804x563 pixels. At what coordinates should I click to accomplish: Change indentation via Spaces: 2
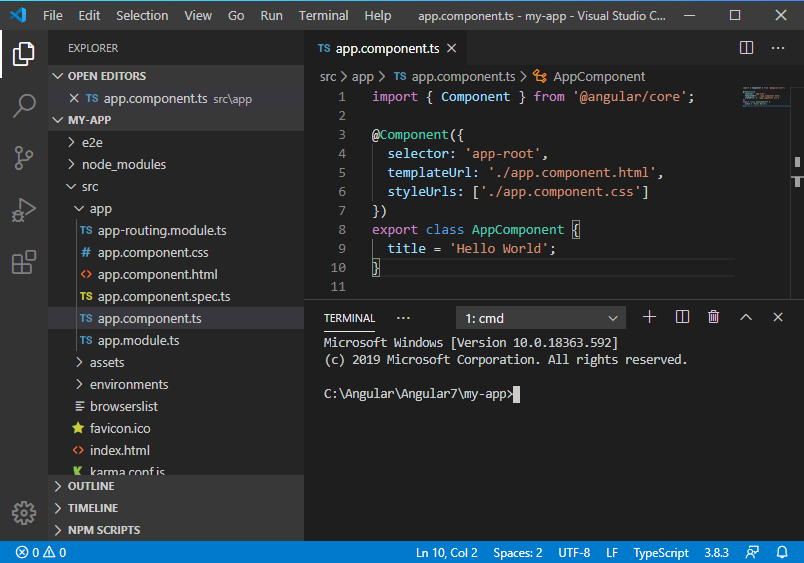coord(517,552)
